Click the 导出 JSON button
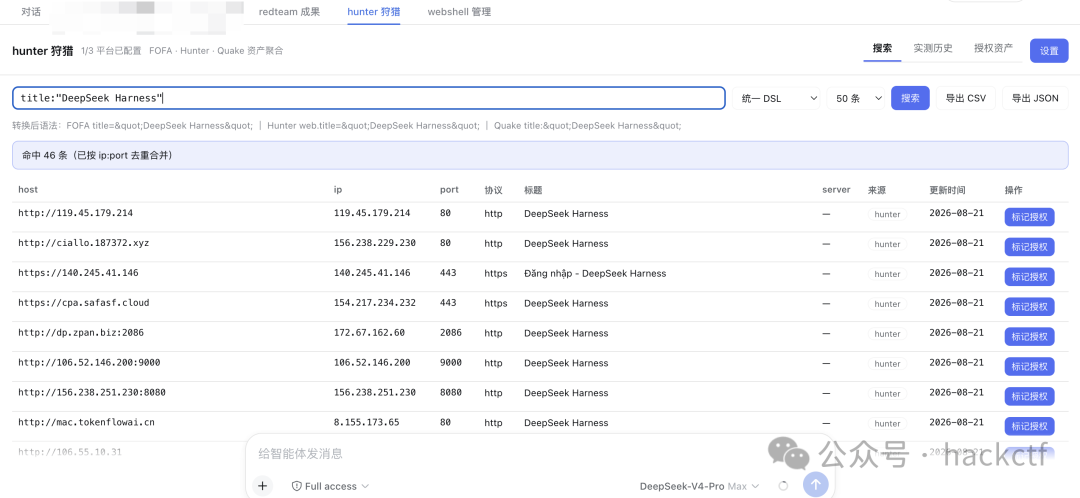1080x498 pixels. click(1035, 98)
